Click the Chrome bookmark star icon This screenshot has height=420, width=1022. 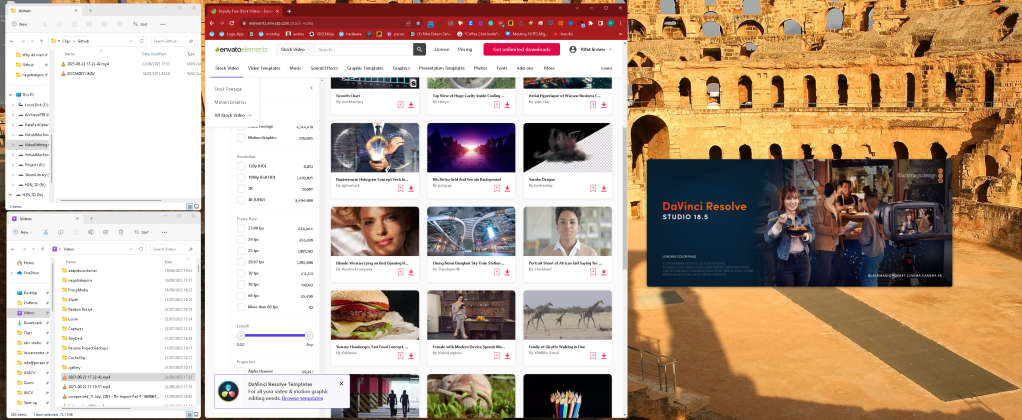(x=418, y=23)
